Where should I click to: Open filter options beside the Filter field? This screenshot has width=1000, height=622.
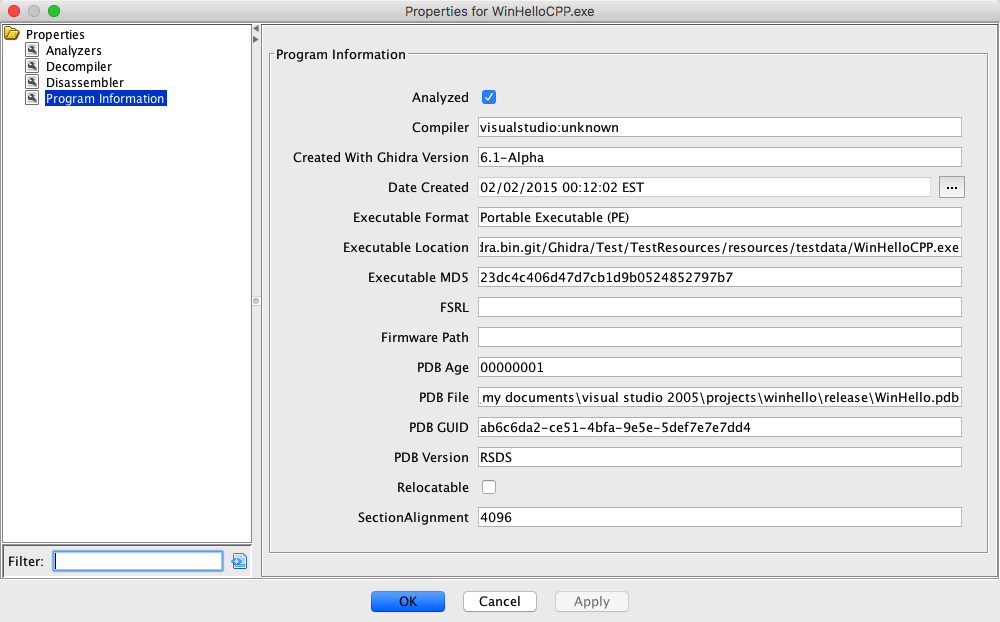239,561
